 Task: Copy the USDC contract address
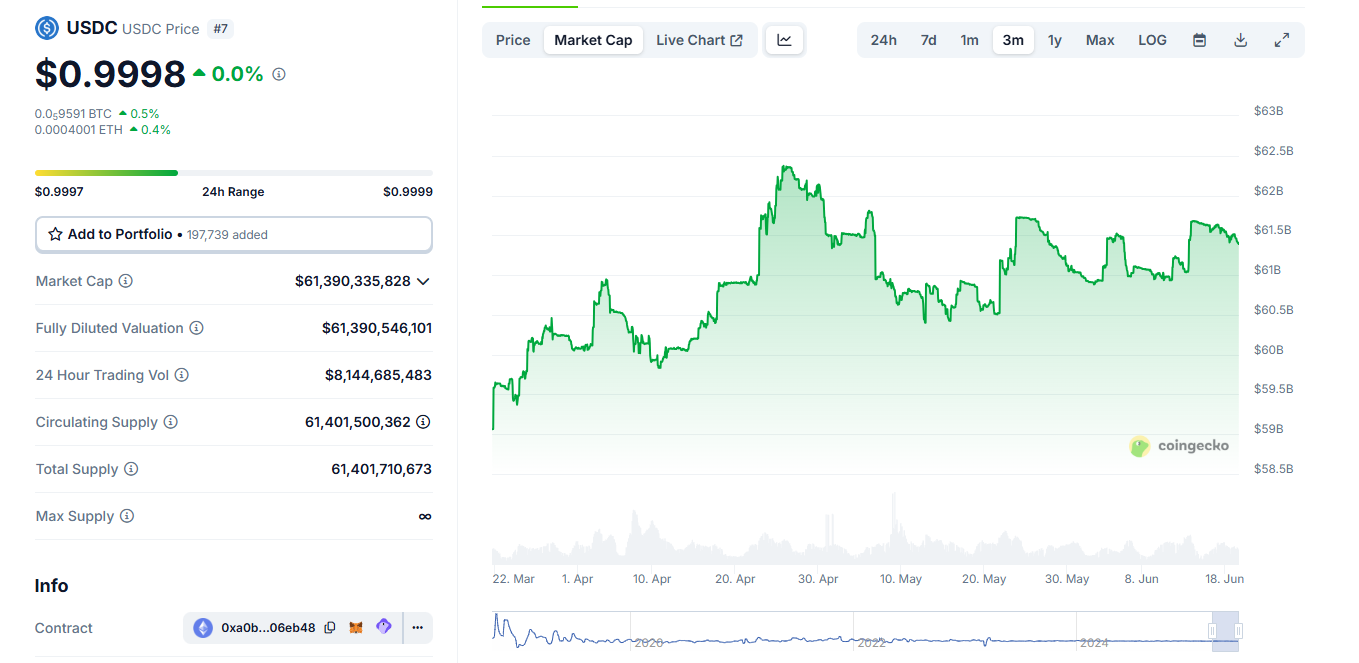click(x=330, y=627)
